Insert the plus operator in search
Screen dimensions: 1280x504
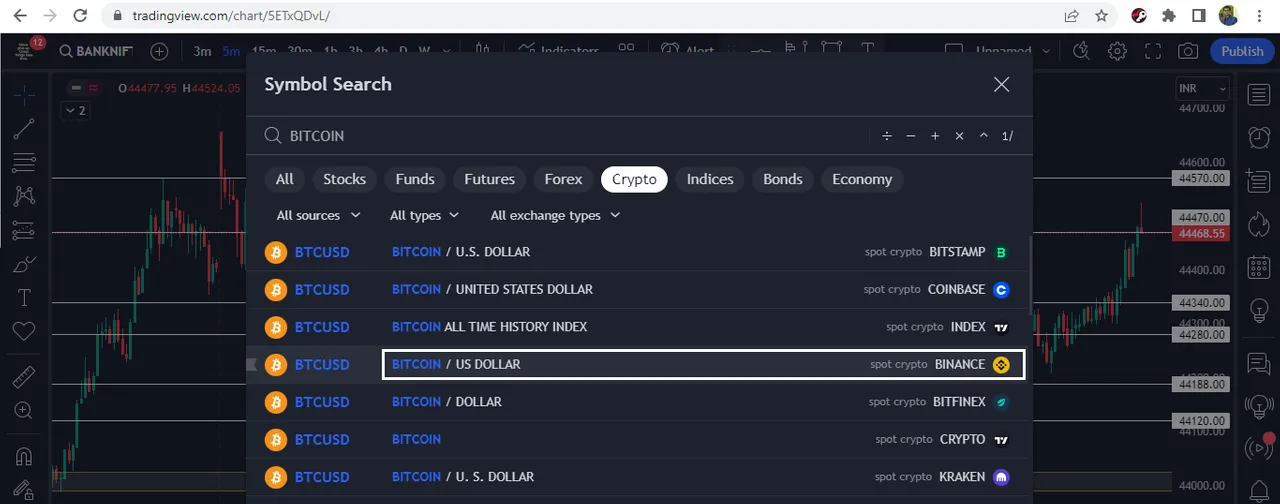935,136
